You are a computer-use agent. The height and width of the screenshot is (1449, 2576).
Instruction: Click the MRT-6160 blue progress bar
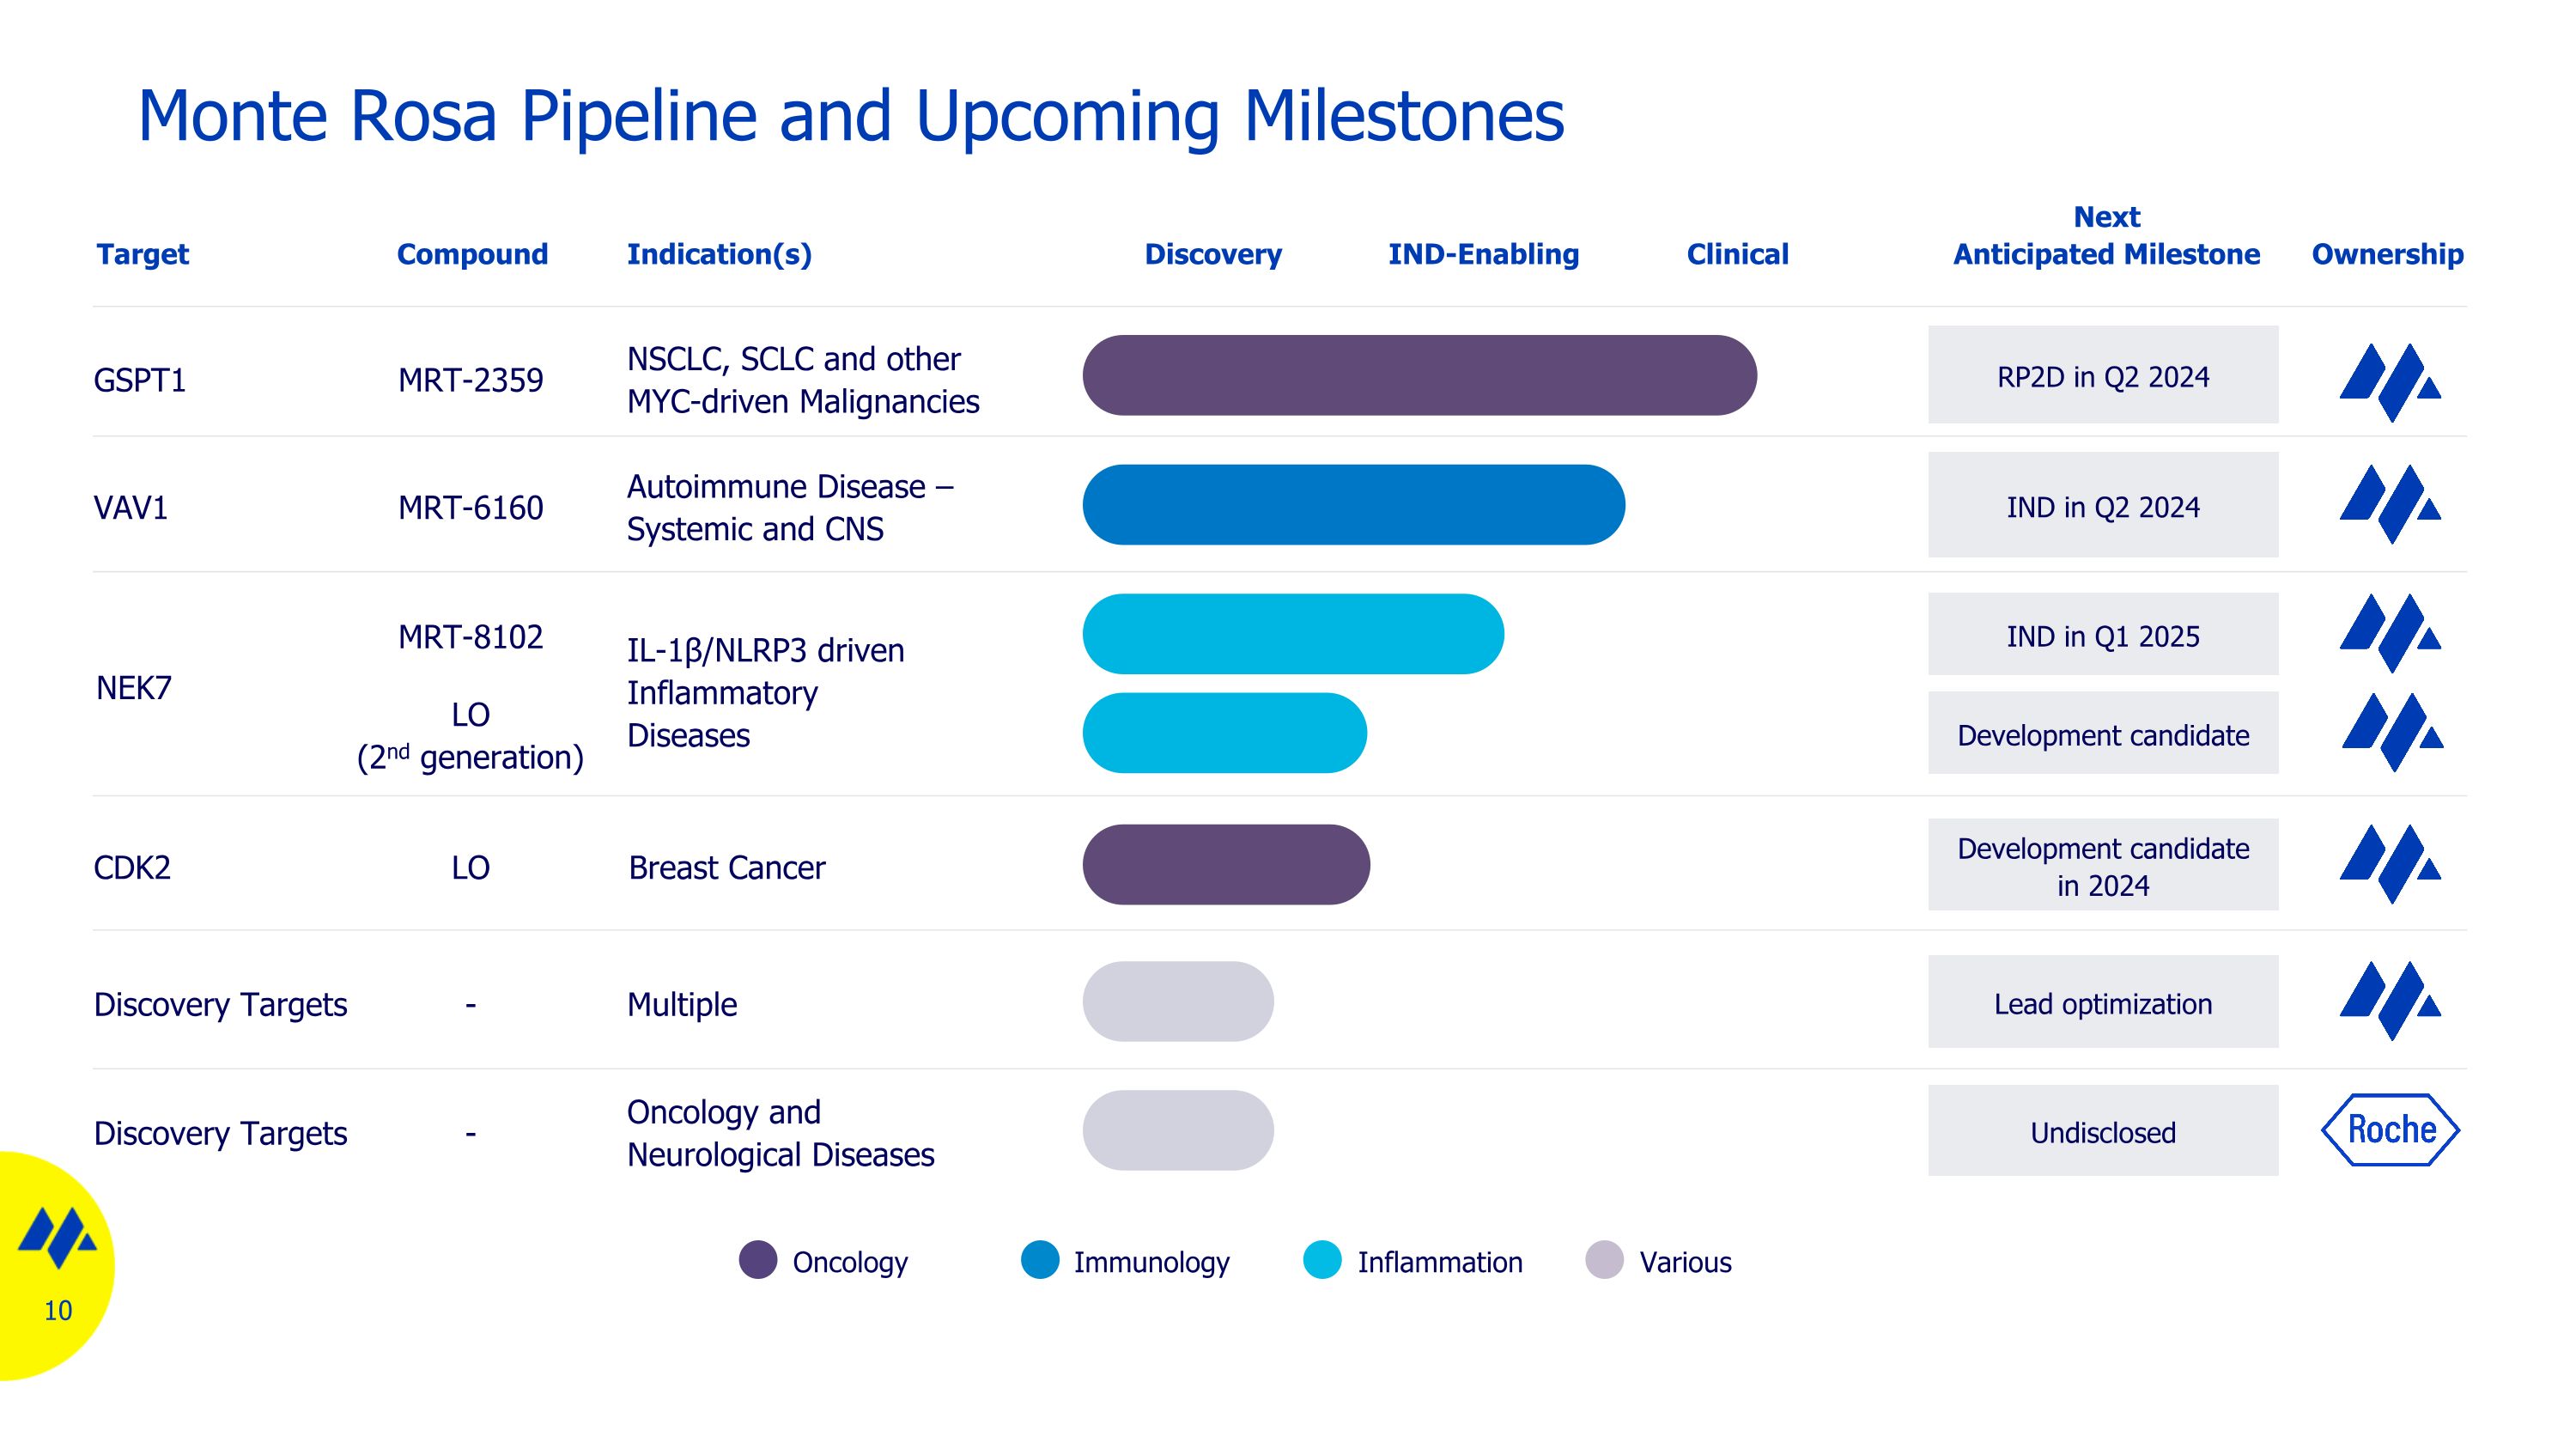[x=1352, y=505]
